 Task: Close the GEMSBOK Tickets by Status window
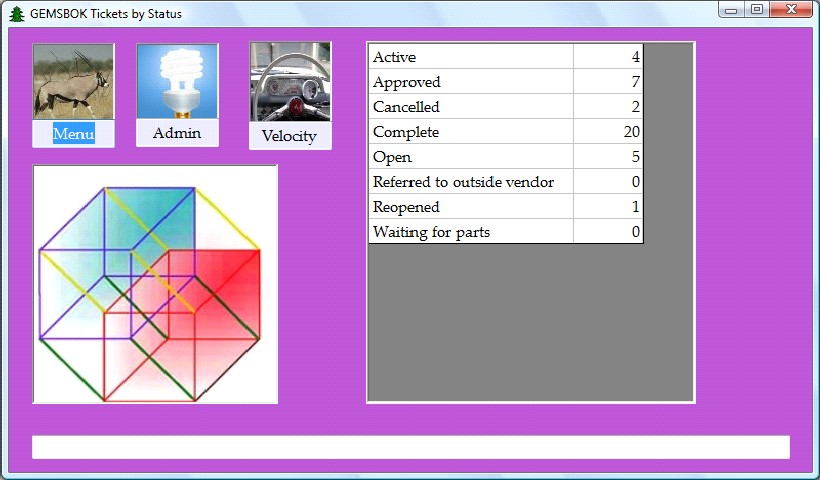pos(791,9)
